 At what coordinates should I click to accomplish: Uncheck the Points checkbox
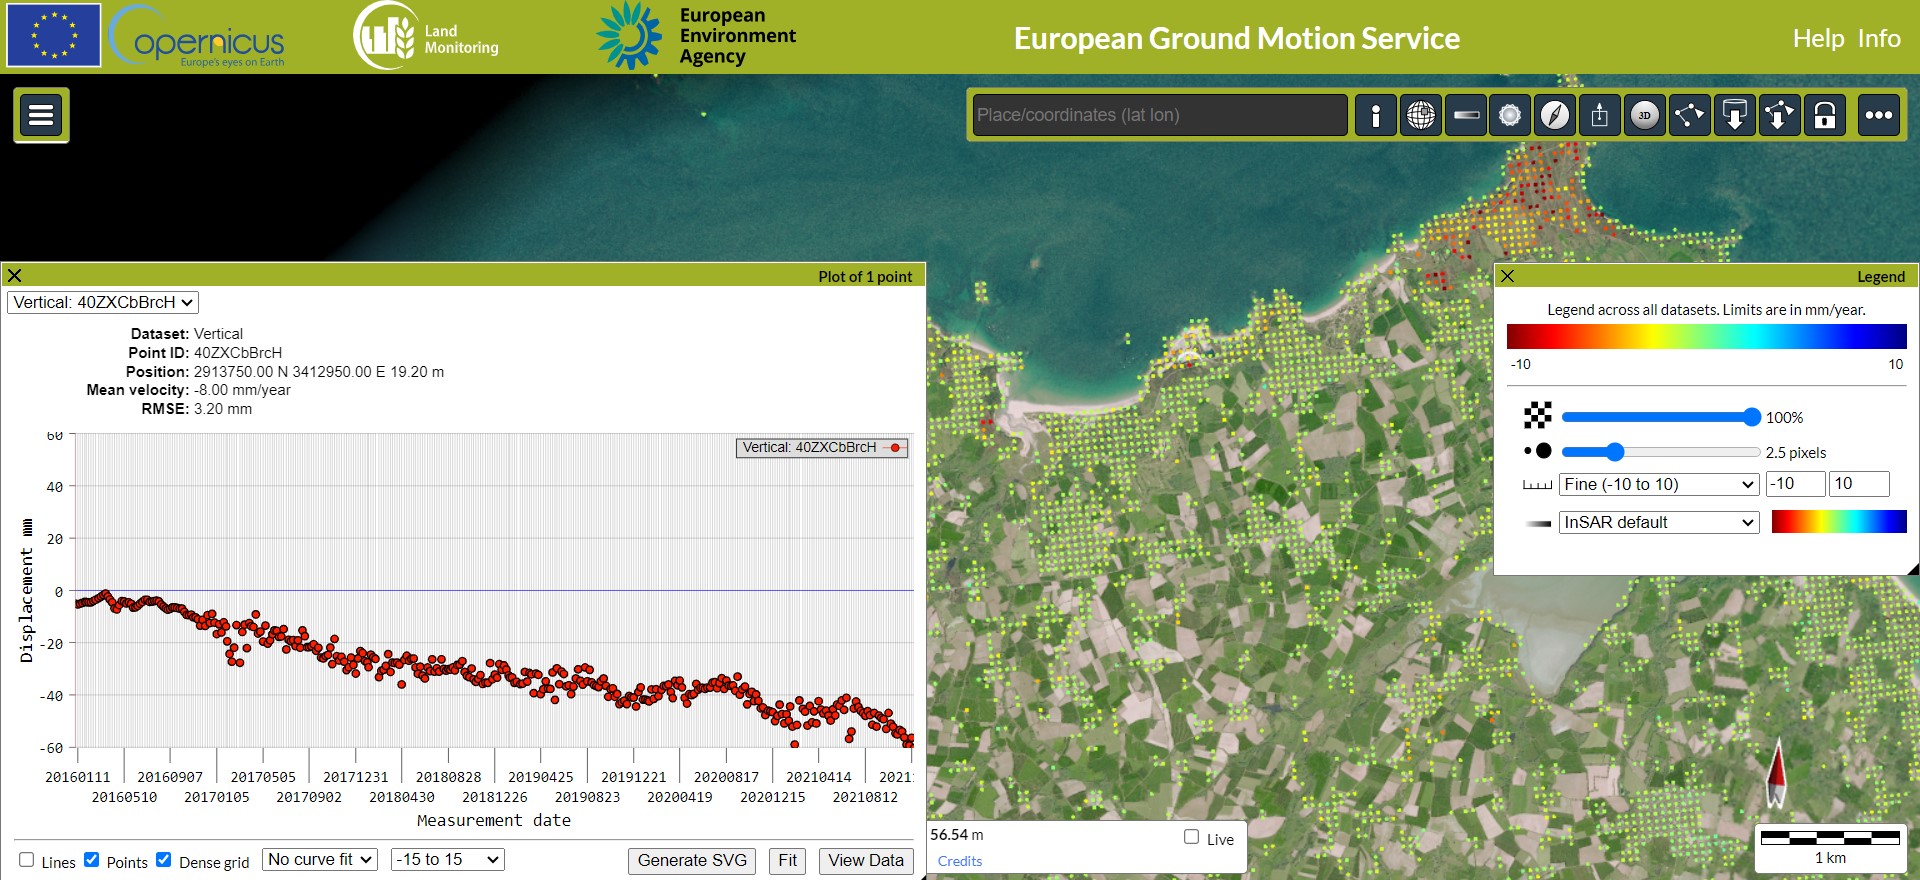pos(92,860)
